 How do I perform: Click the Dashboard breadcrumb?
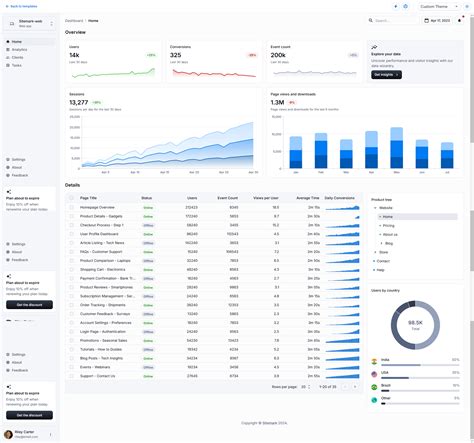(74, 21)
